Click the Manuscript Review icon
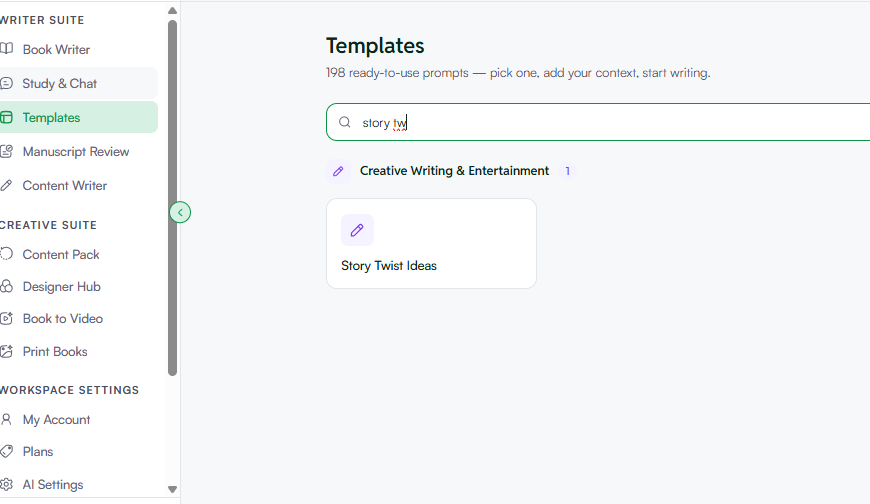Image resolution: width=870 pixels, height=504 pixels. pos(6,151)
